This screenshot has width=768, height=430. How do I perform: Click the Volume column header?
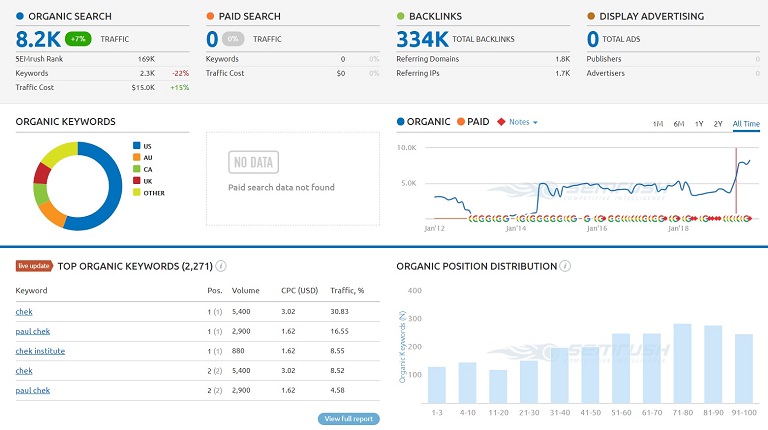[x=245, y=290]
